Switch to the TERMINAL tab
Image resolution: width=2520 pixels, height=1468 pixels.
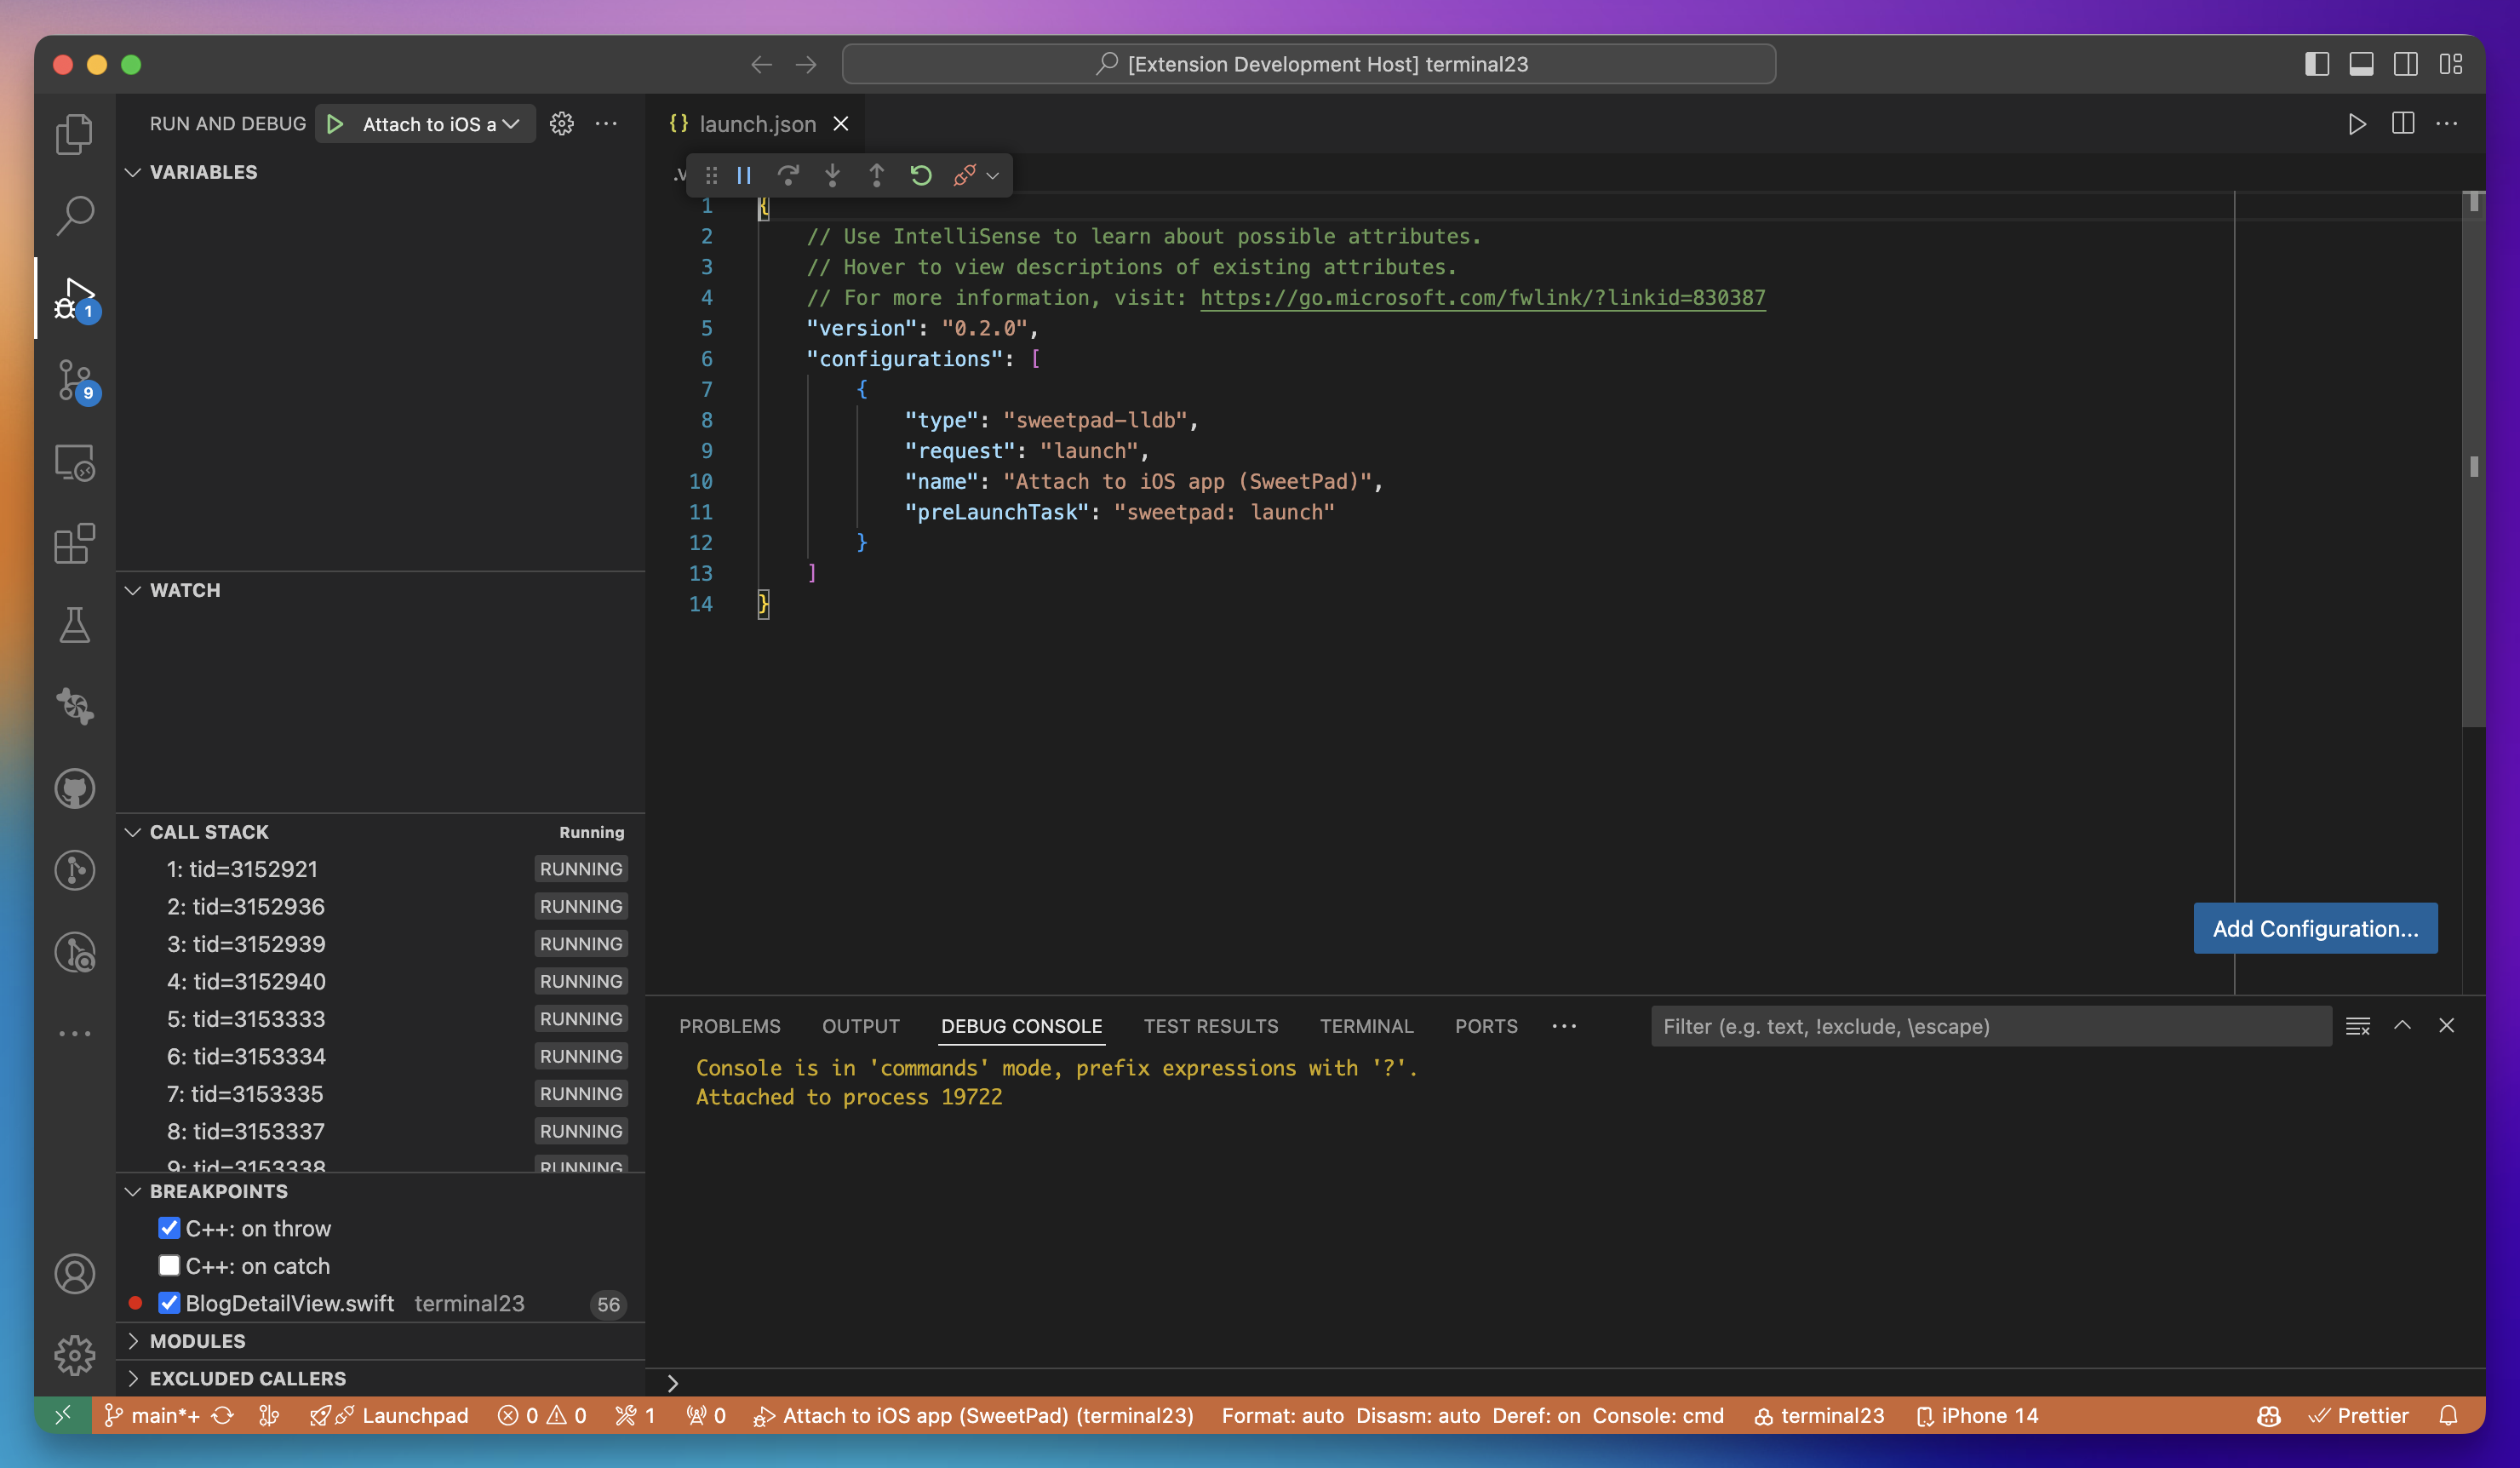(x=1366, y=1025)
